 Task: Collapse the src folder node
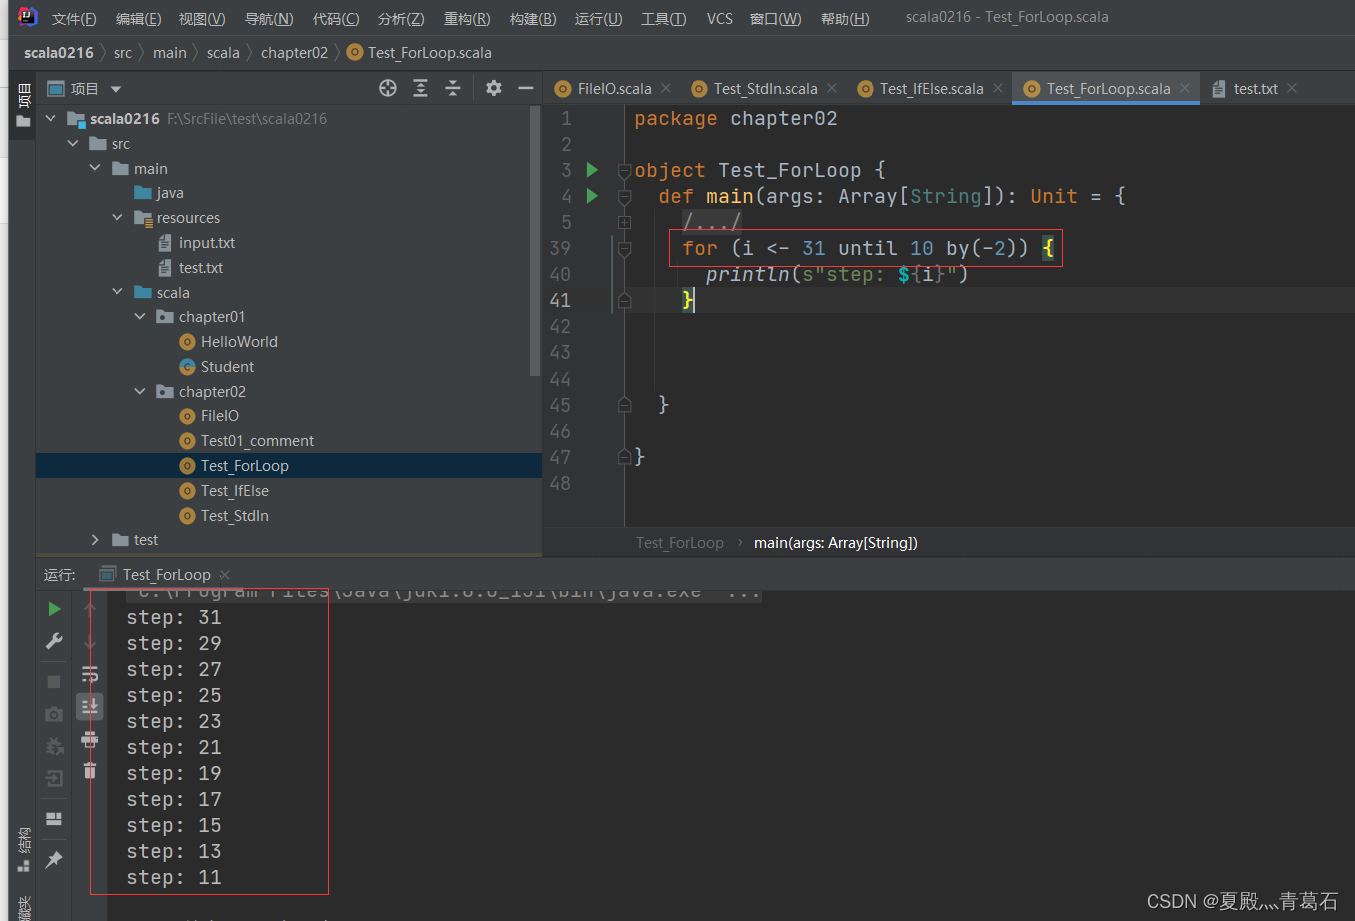pyautogui.click(x=74, y=143)
